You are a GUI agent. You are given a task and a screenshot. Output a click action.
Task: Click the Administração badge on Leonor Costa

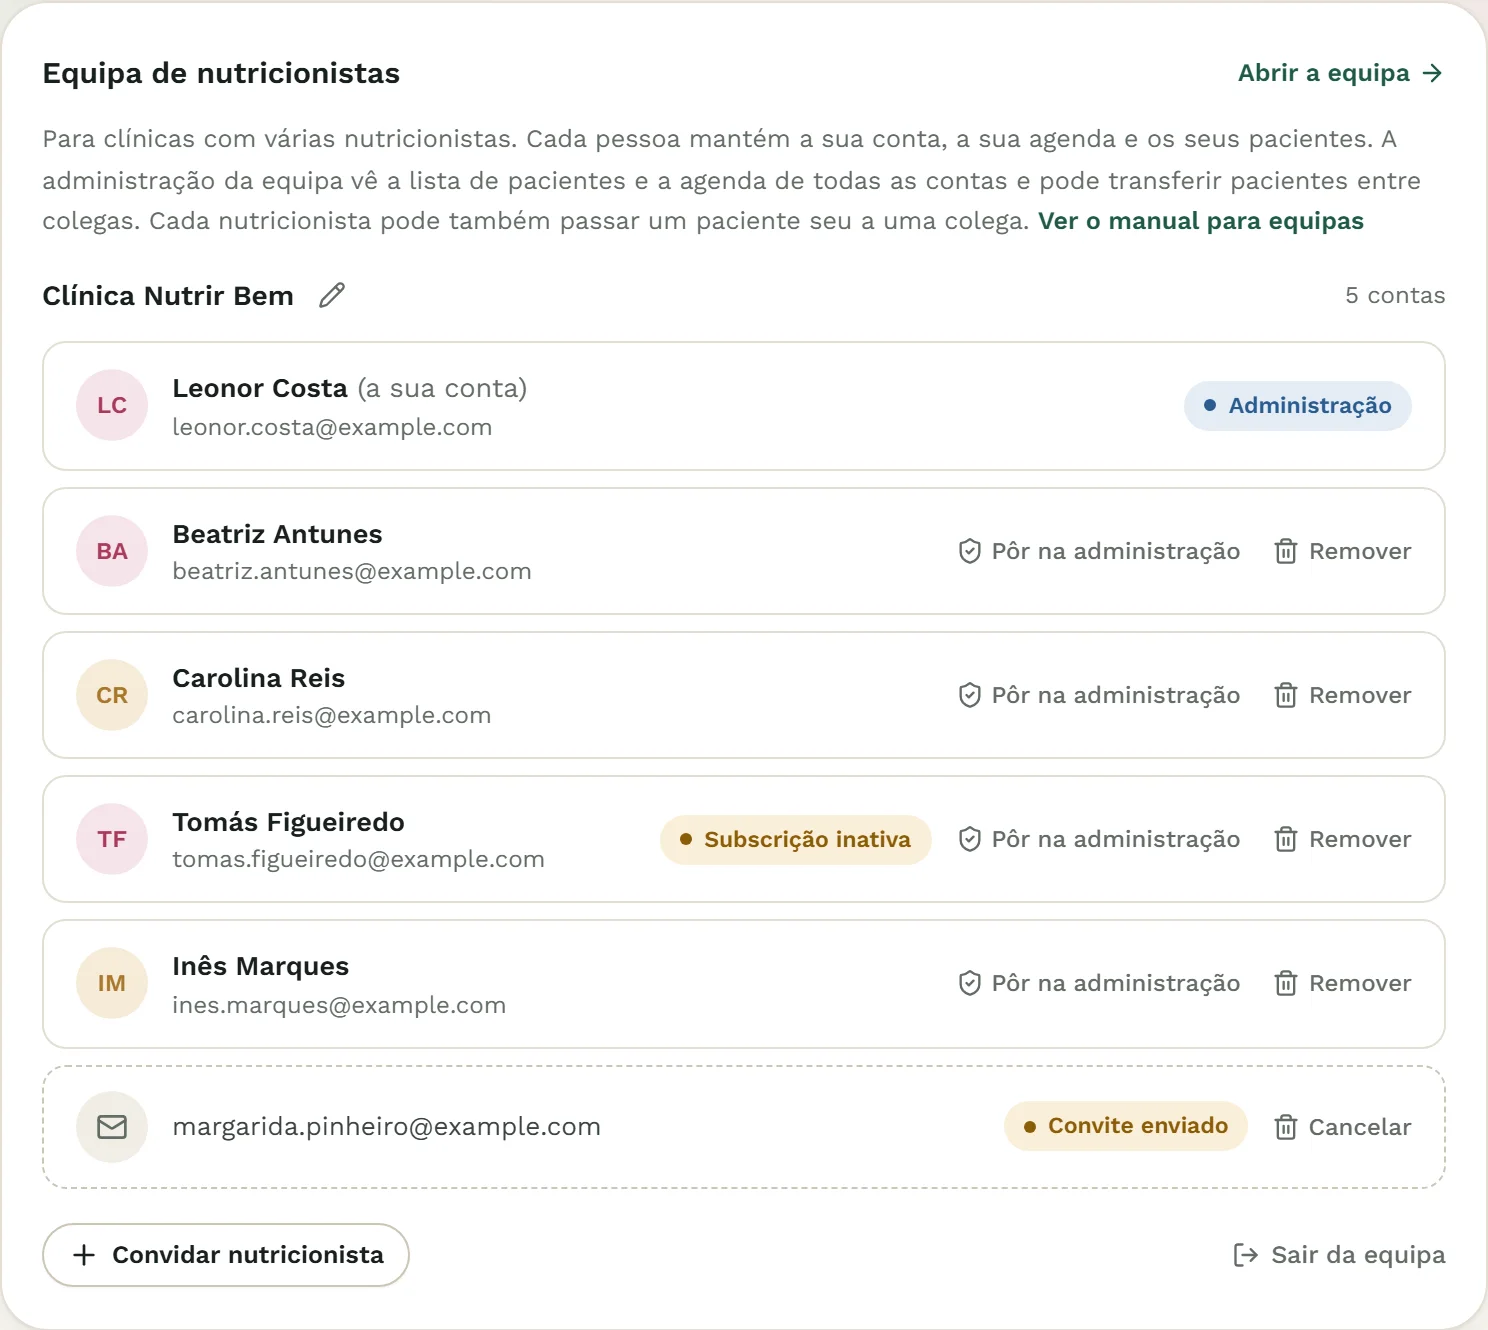[1298, 405]
